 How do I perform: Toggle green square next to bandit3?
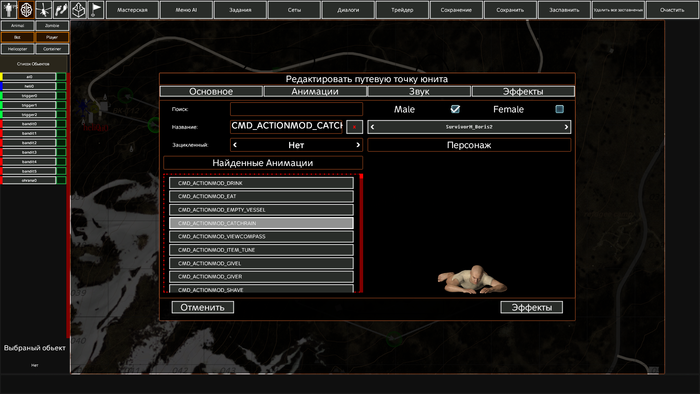(x=61, y=152)
